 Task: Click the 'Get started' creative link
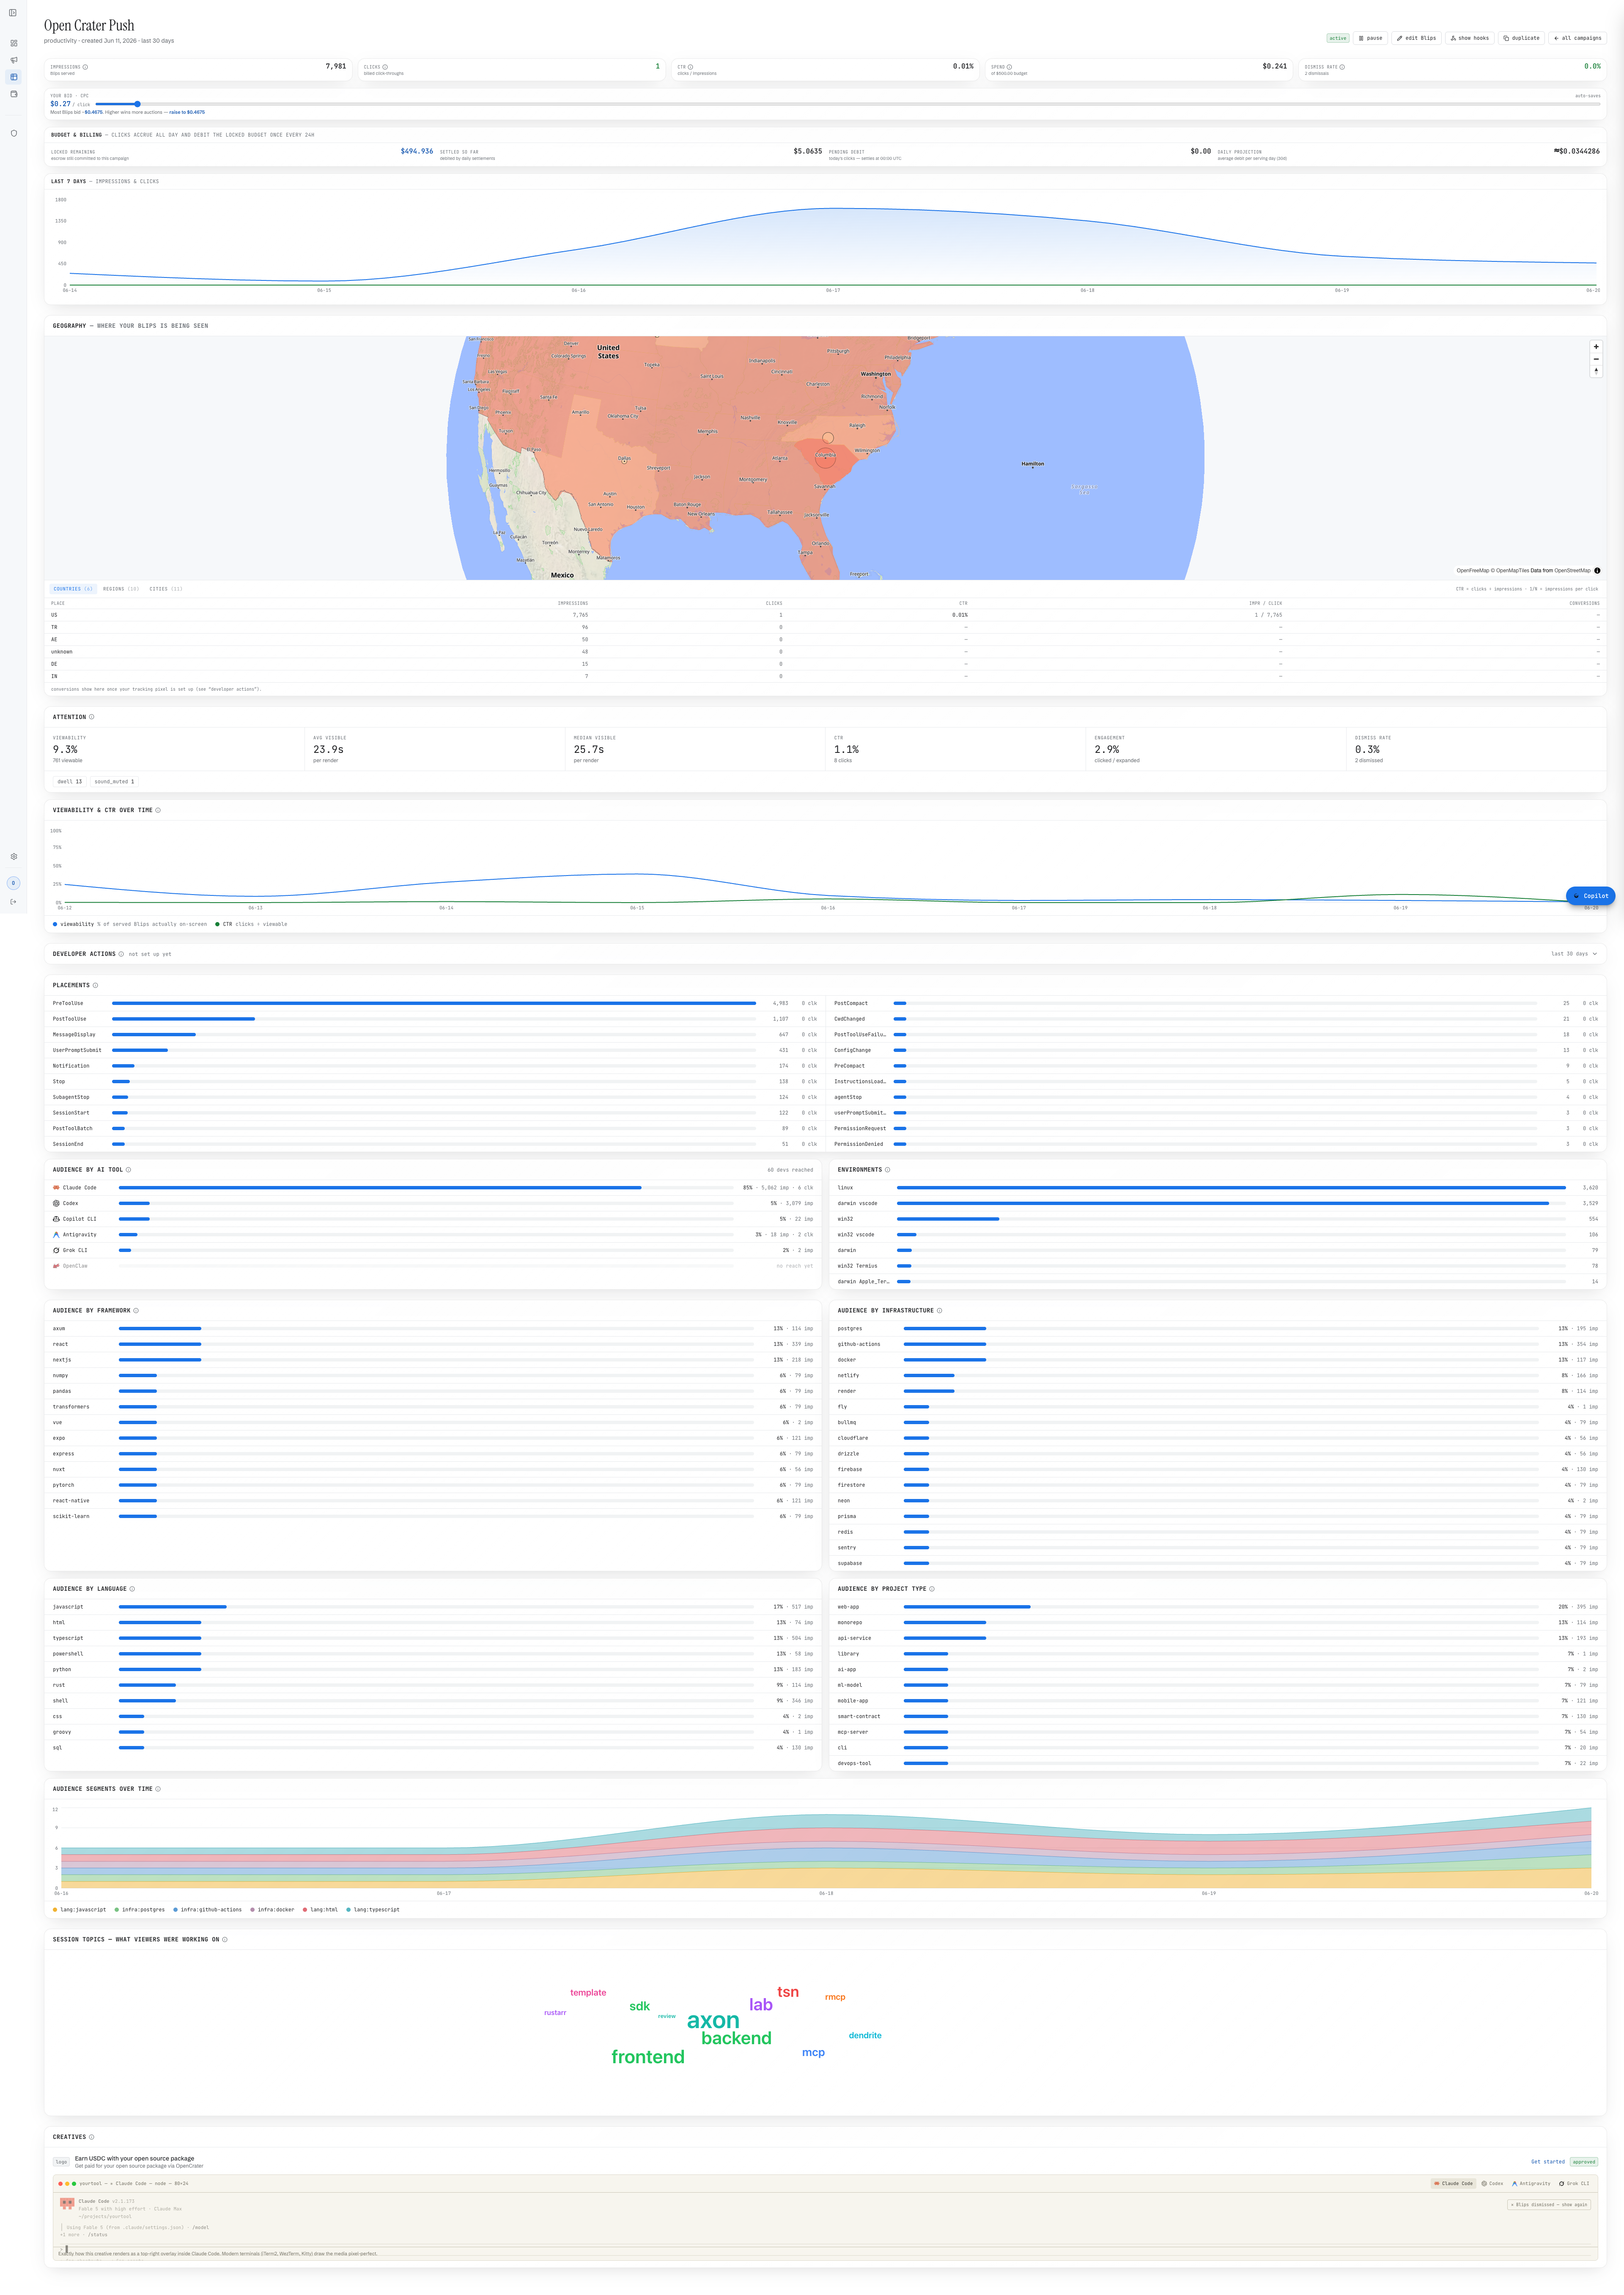coord(1548,2162)
